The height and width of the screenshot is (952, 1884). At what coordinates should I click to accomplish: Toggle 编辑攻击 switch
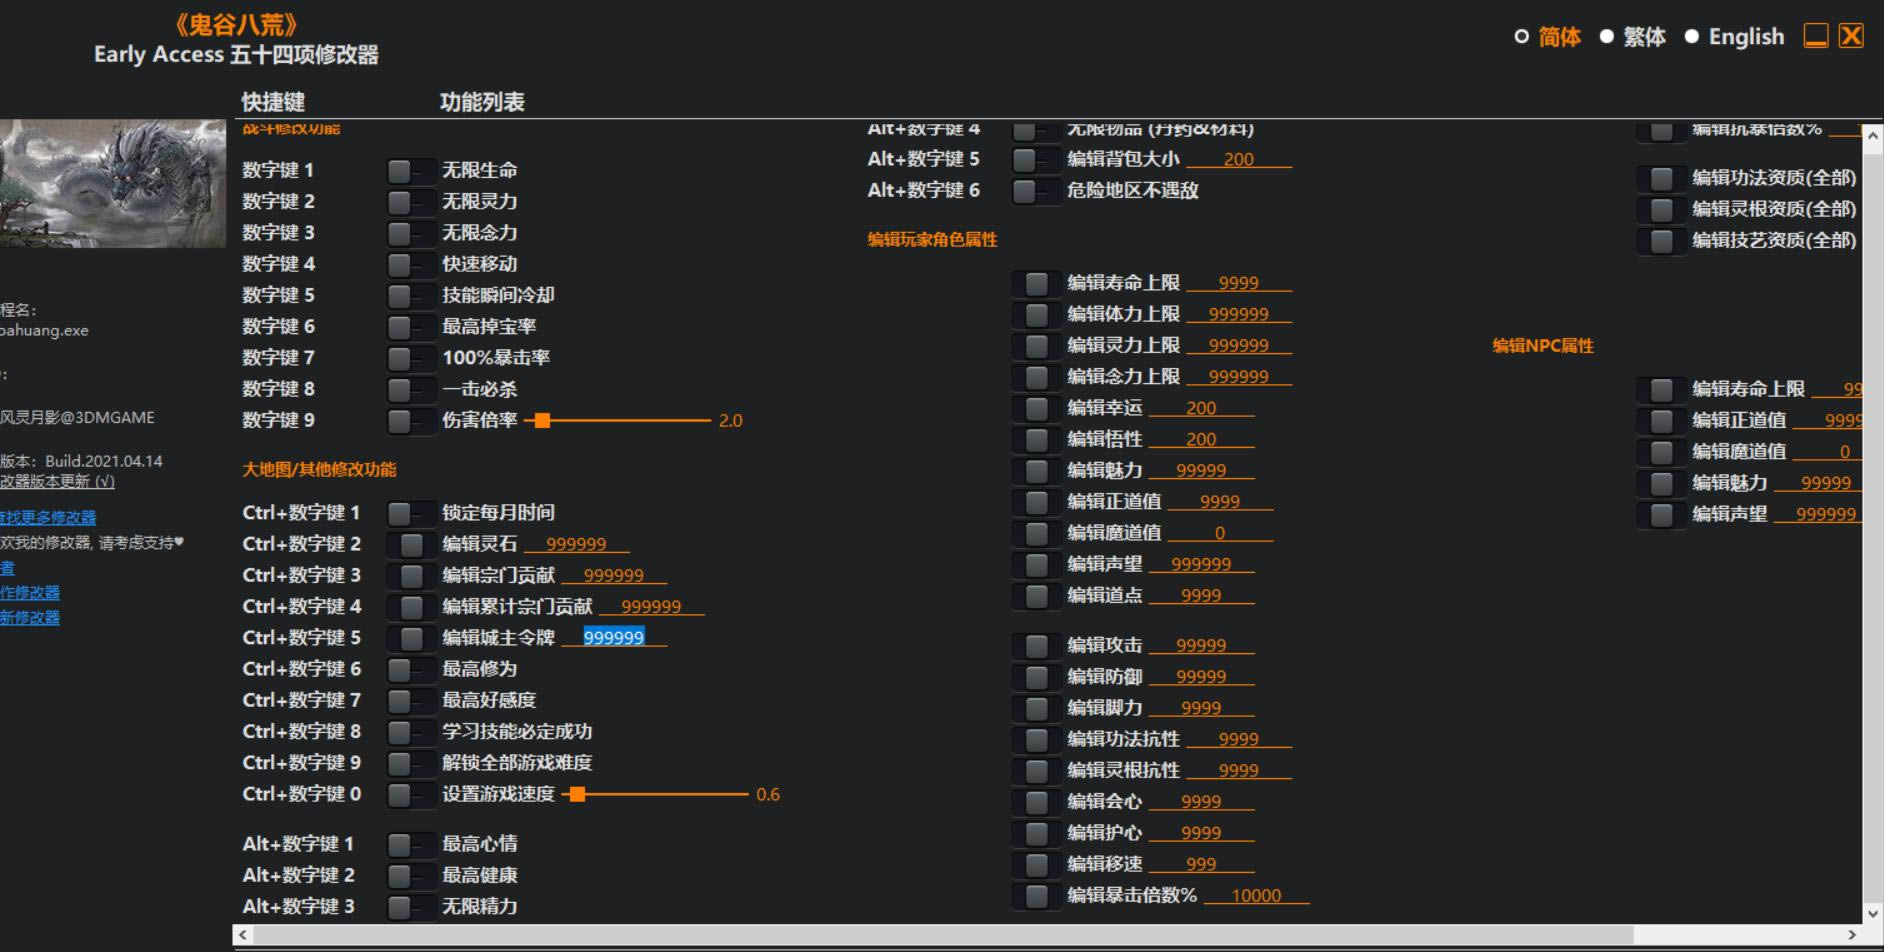(x=1035, y=646)
